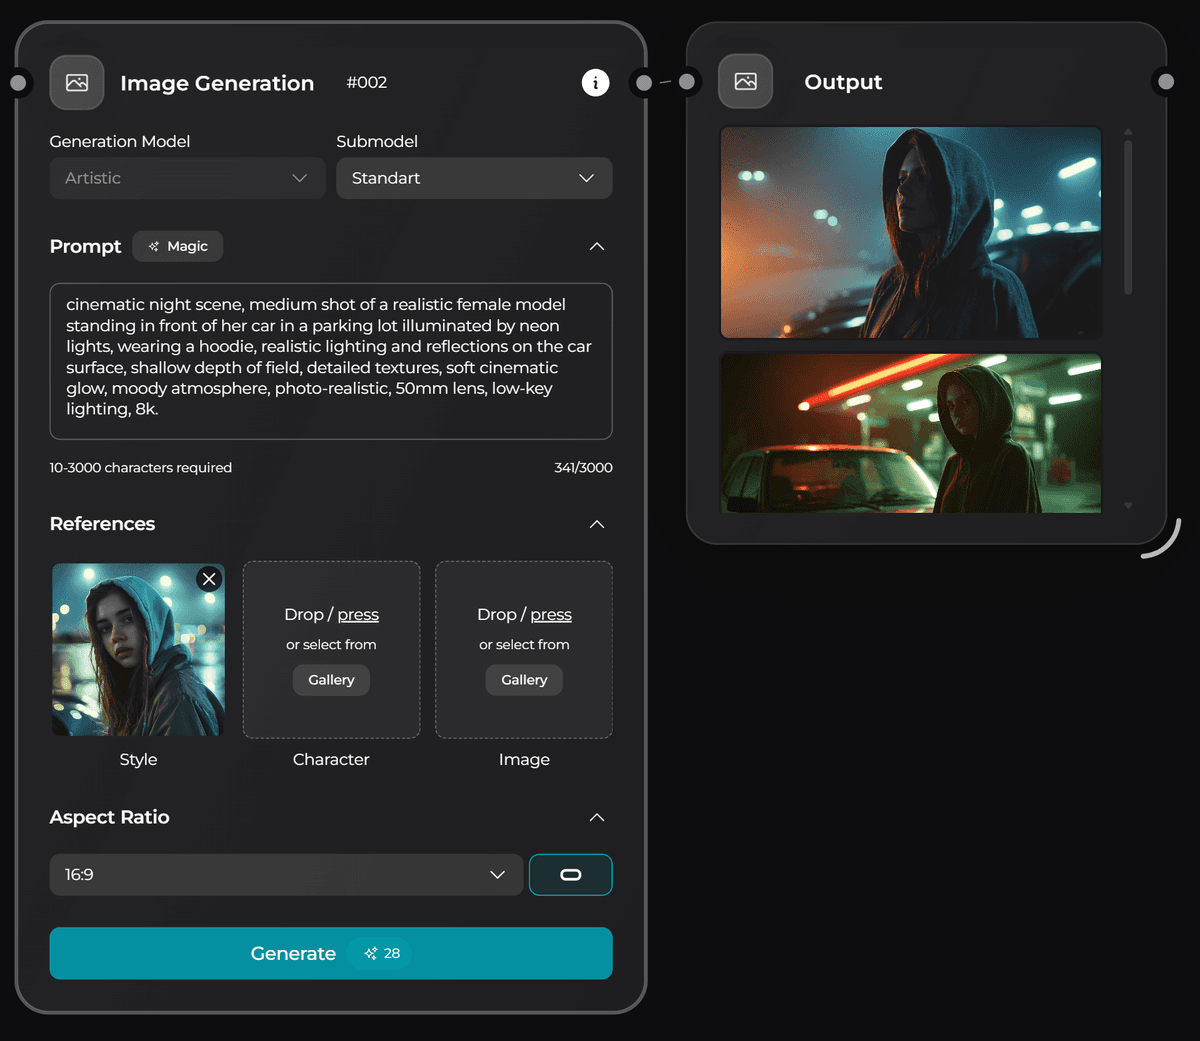The width and height of the screenshot is (1200, 1041).
Task: Click the Image Generation right output connector
Action: coord(644,83)
